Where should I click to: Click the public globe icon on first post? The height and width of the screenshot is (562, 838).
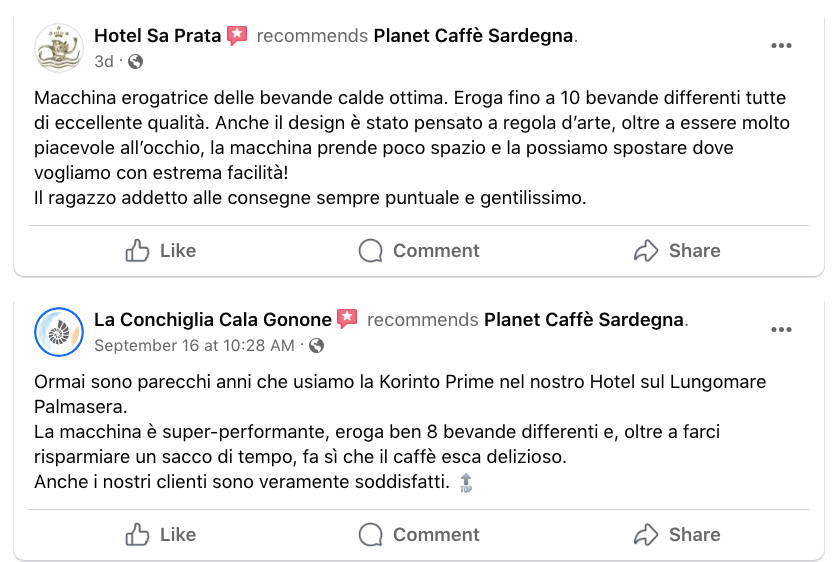click(x=136, y=62)
